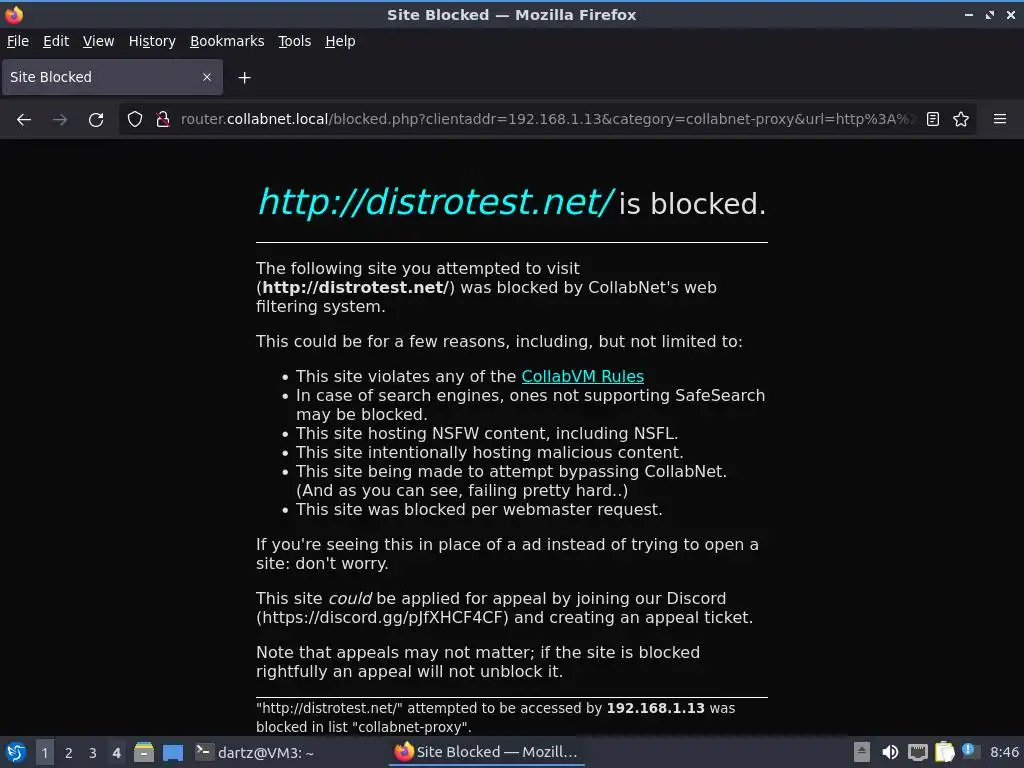Screen dimensions: 1024x768
Task: View site connection info via the crossed-out lock icon
Action: pos(163,120)
